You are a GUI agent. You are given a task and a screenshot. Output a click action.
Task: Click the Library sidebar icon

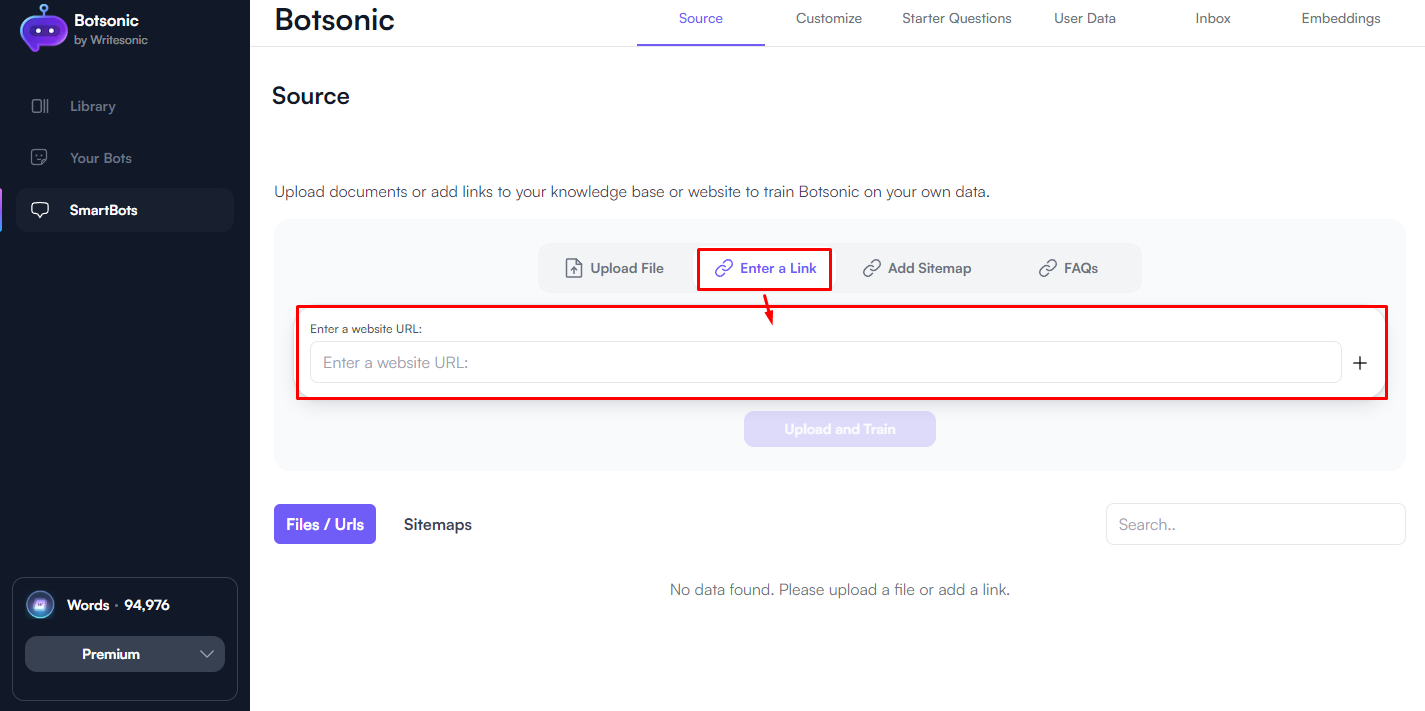40,106
